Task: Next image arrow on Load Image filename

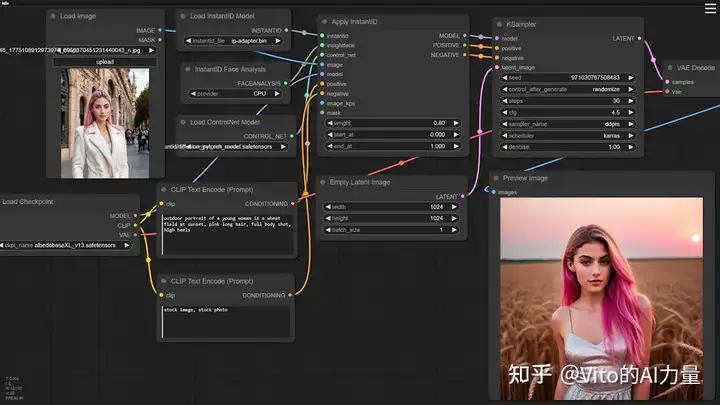Action: click(152, 51)
